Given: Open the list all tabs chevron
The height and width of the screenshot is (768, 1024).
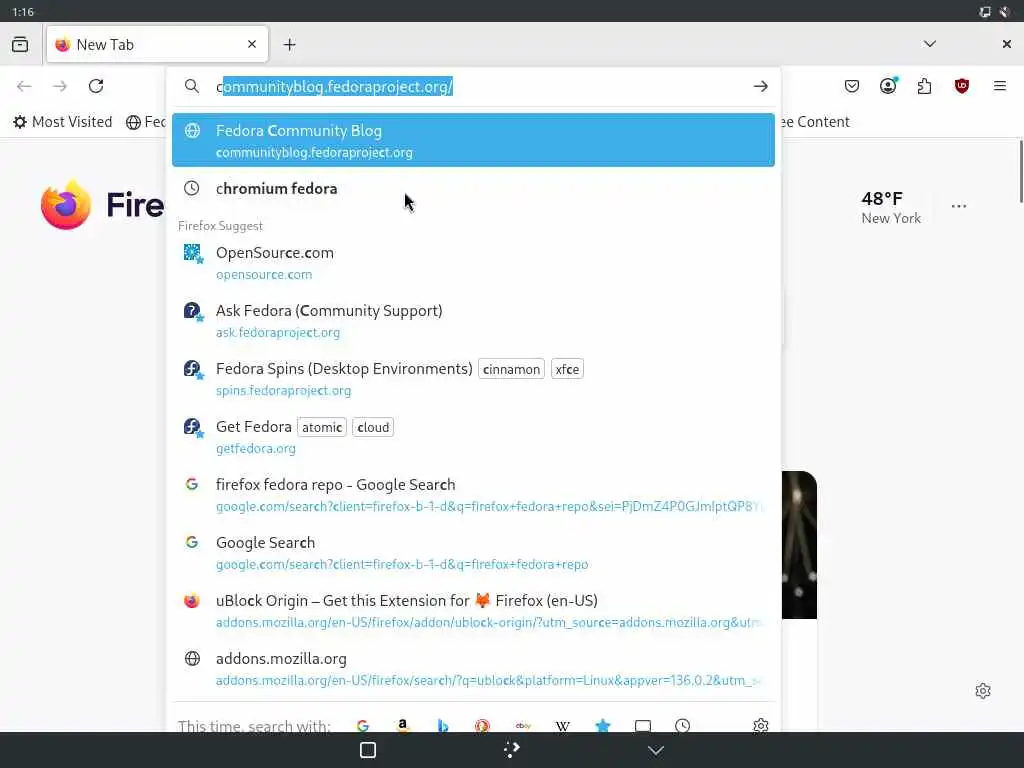Looking at the screenshot, I should click(x=929, y=44).
